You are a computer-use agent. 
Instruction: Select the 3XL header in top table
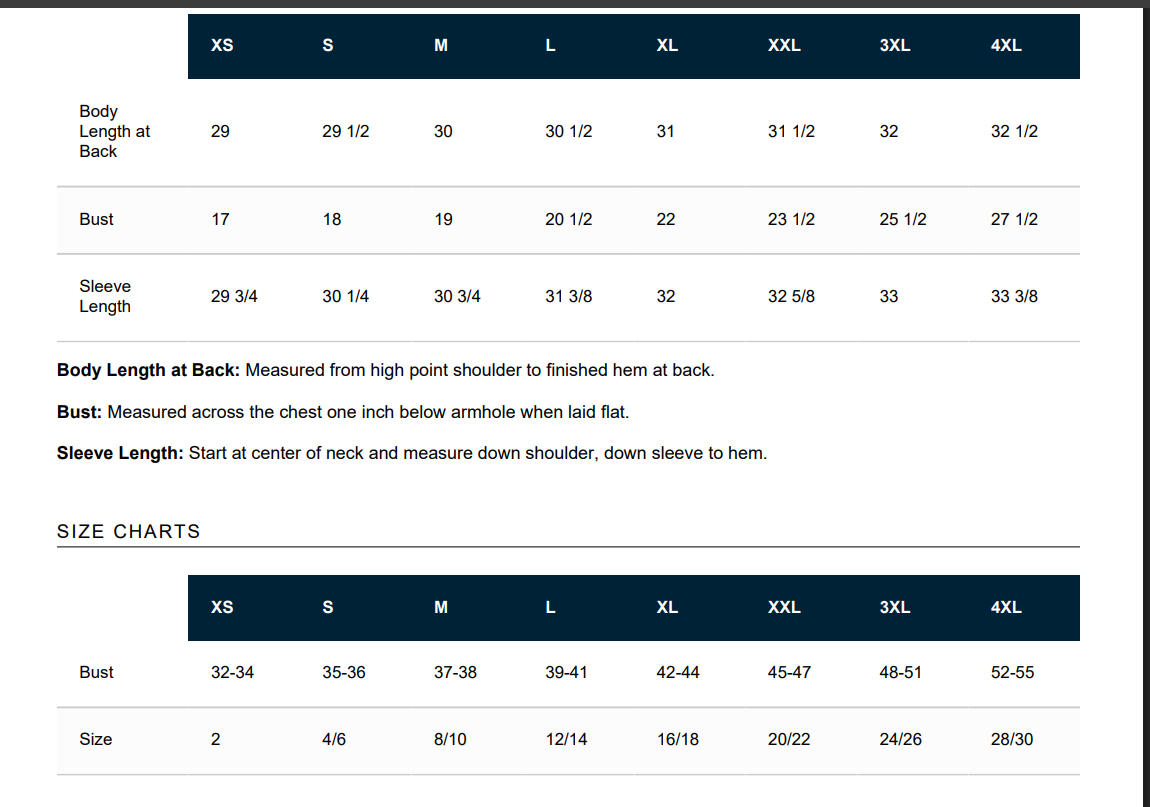tap(895, 45)
